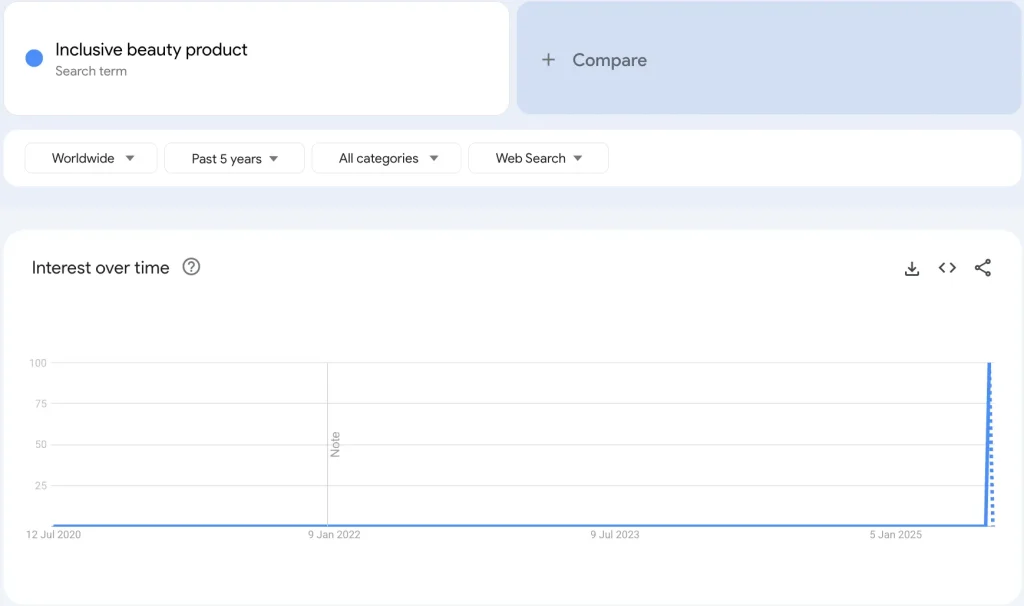Click the arrow on the Worldwide filter

(130, 158)
